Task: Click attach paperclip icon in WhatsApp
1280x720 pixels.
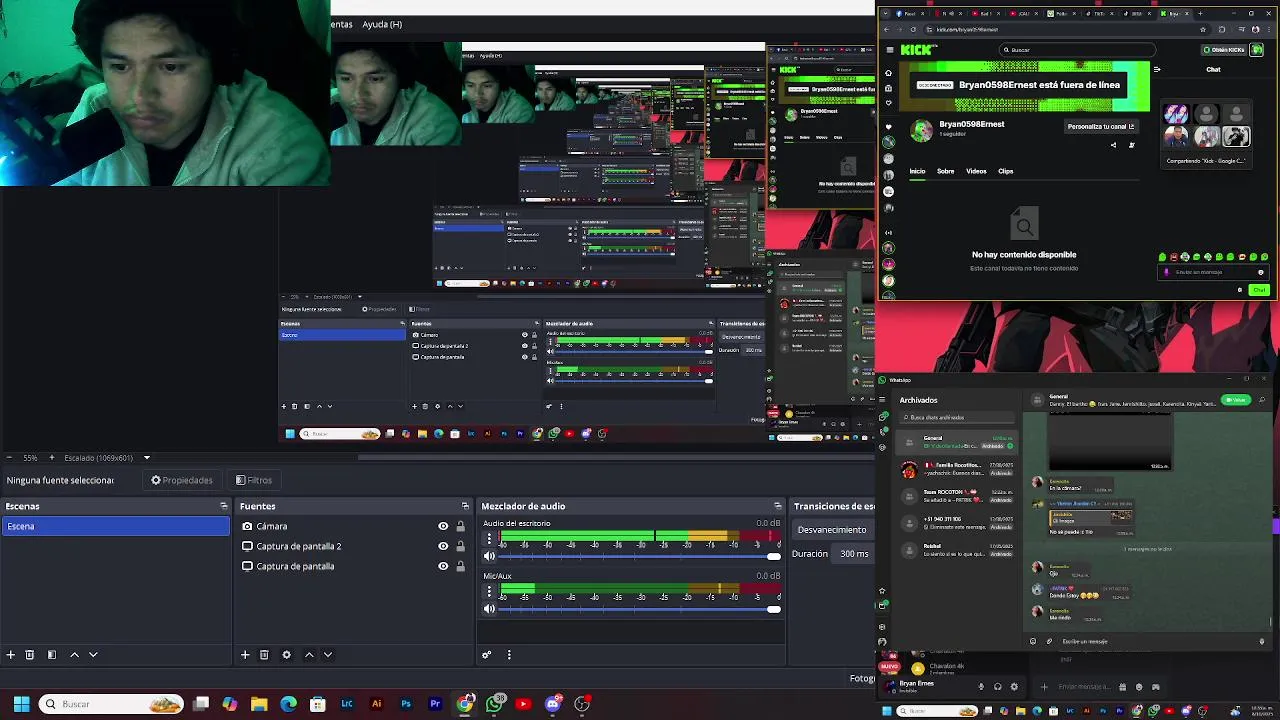Action: 1049,641
